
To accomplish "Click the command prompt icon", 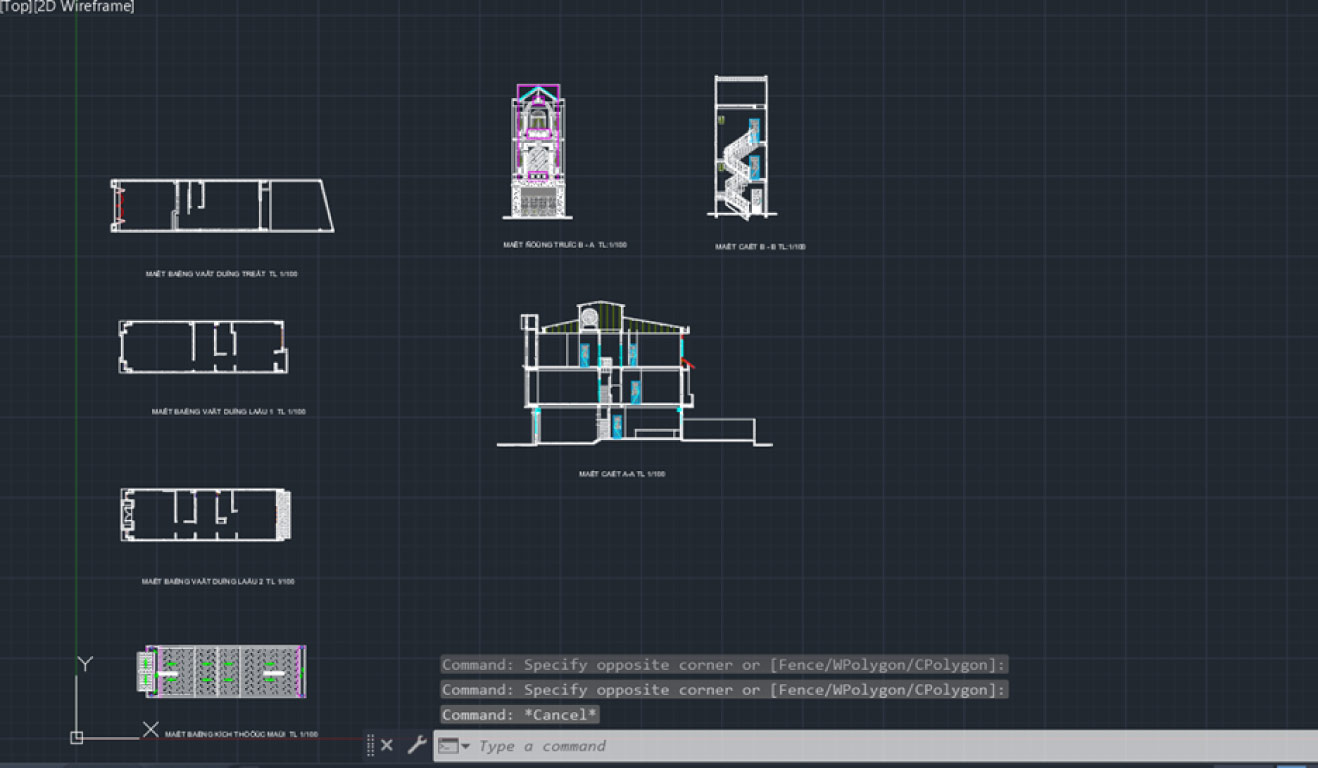I will [448, 746].
